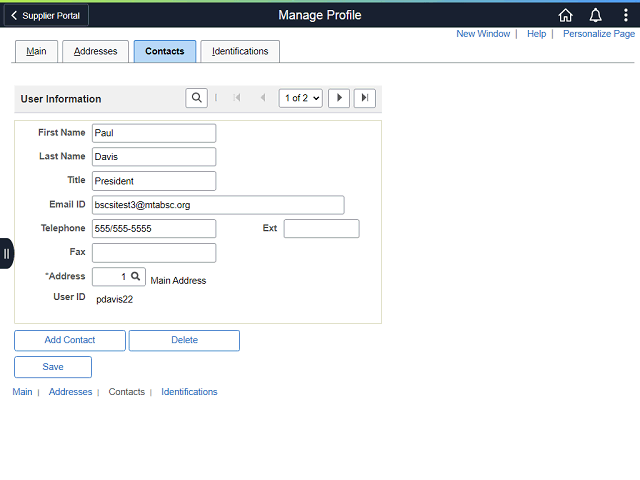Go back to Supplier Portal
This screenshot has height=480, width=640.
(46, 16)
